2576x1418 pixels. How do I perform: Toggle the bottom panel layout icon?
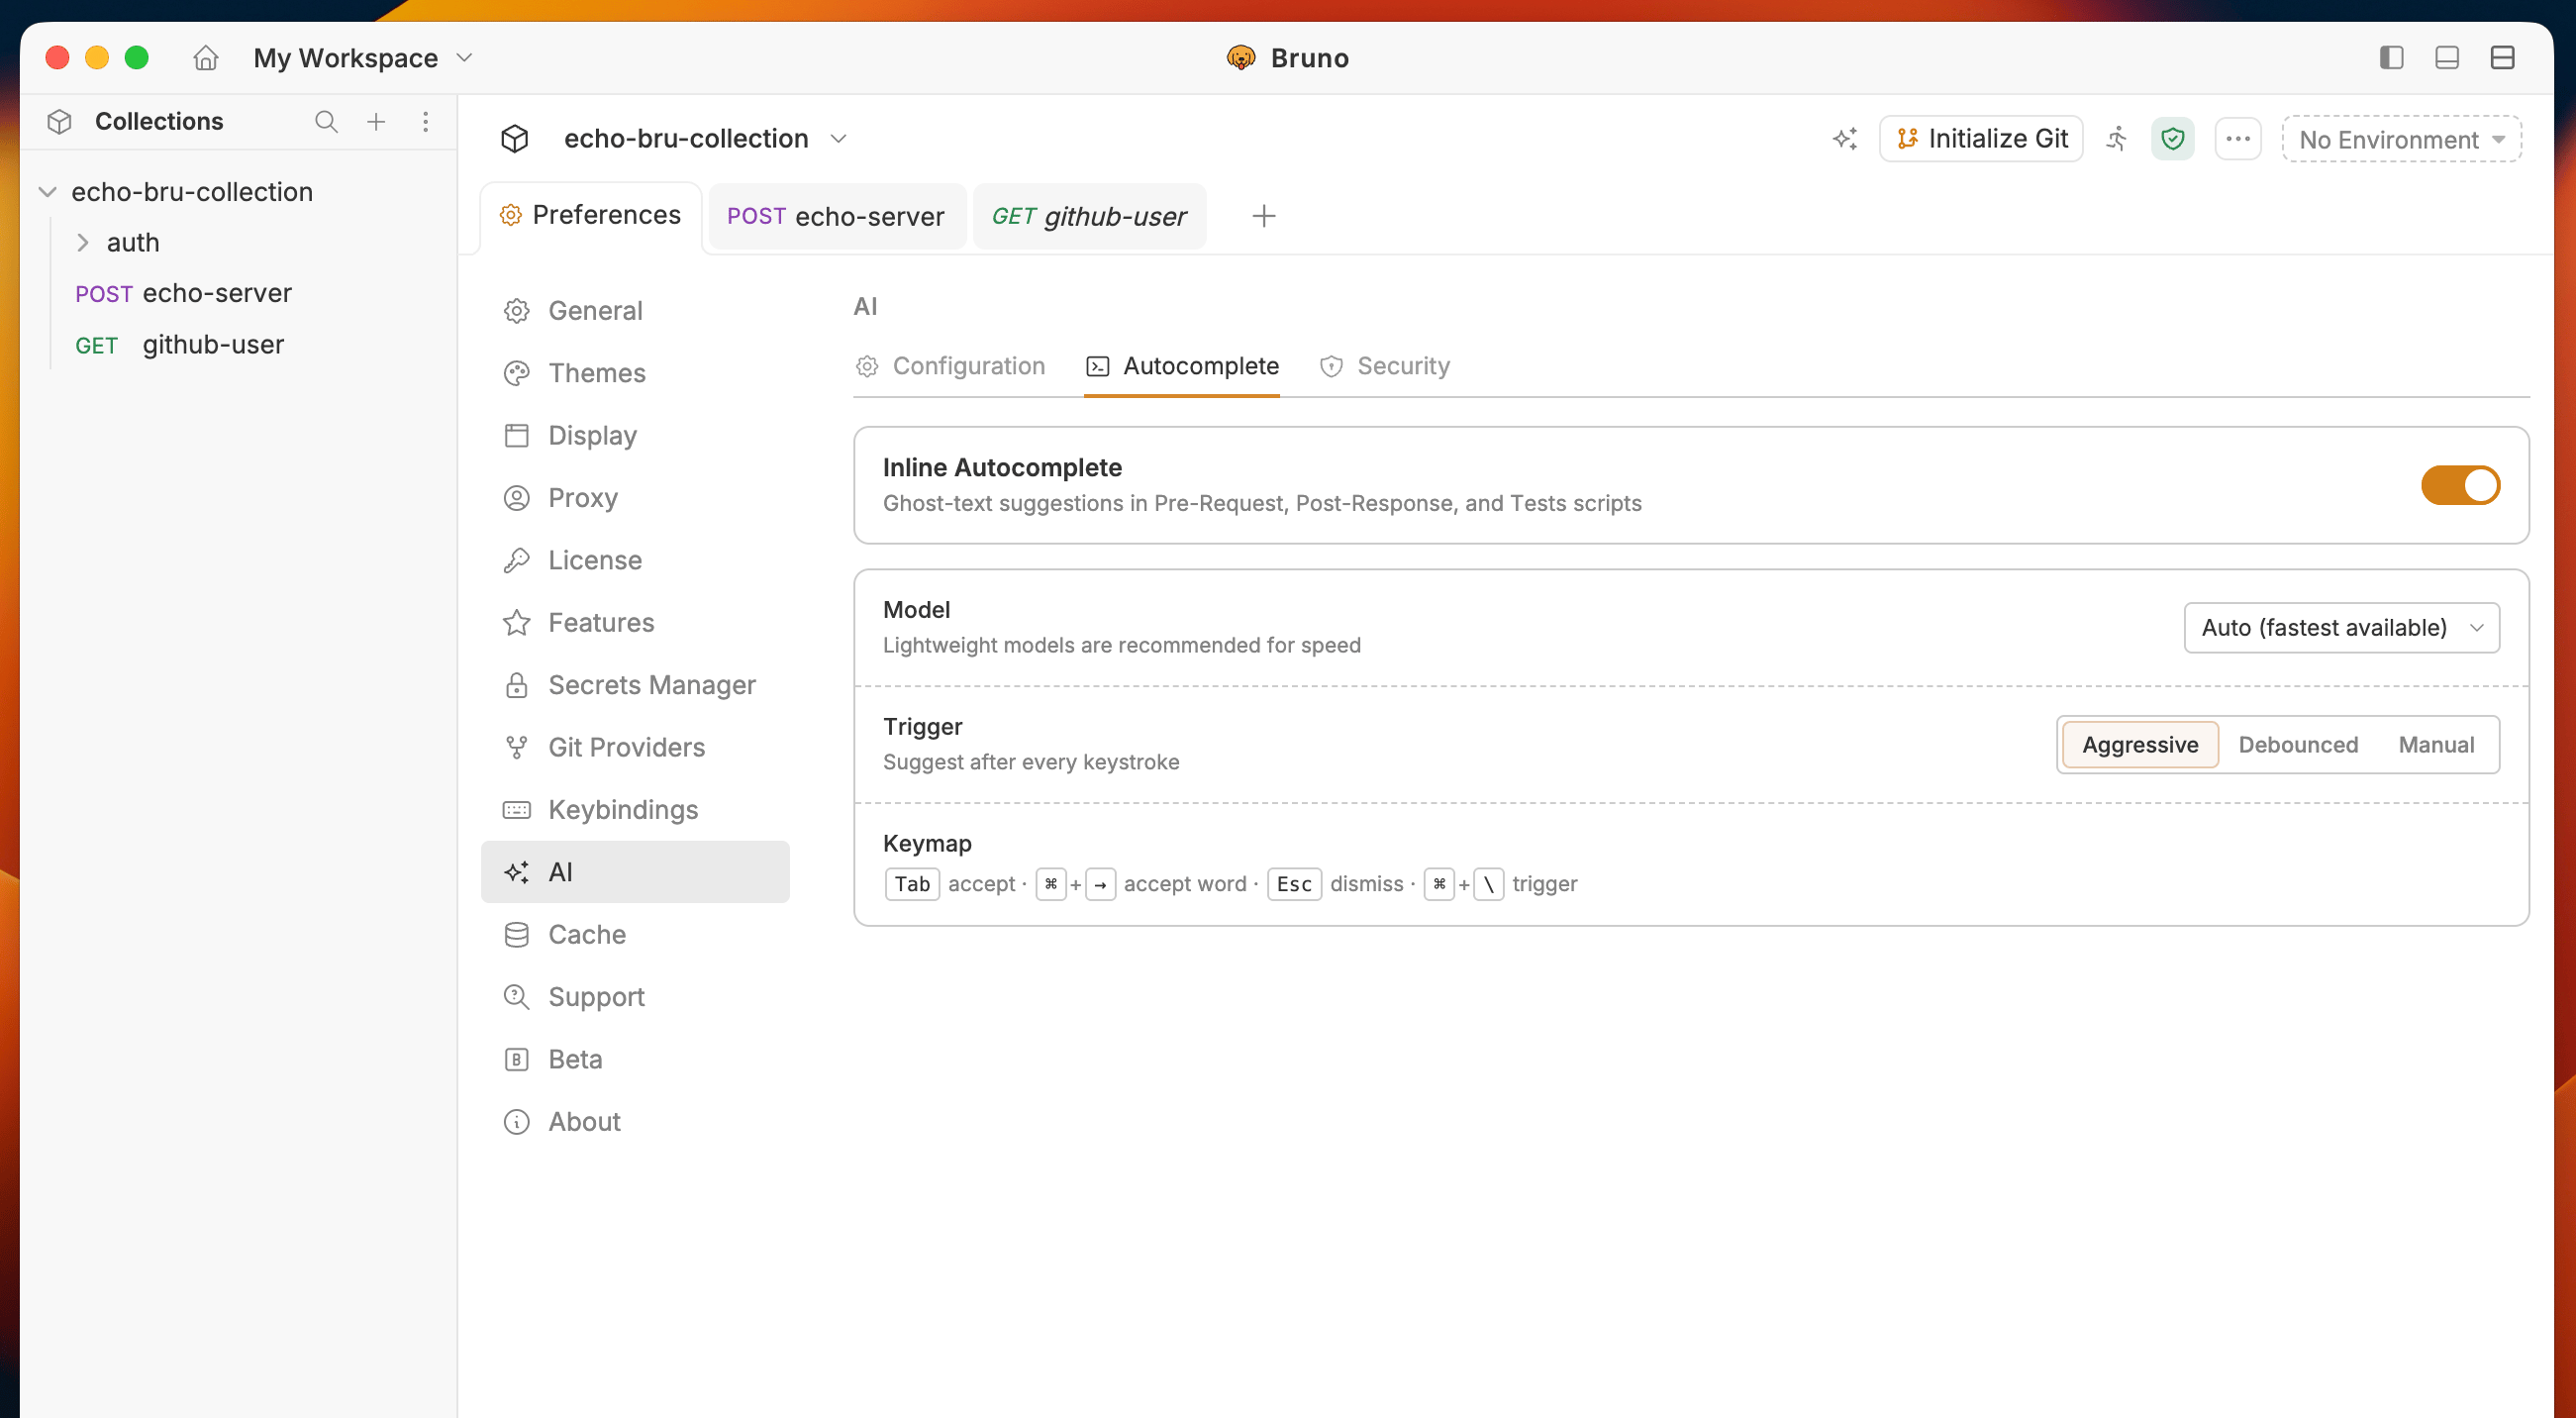coord(2447,58)
